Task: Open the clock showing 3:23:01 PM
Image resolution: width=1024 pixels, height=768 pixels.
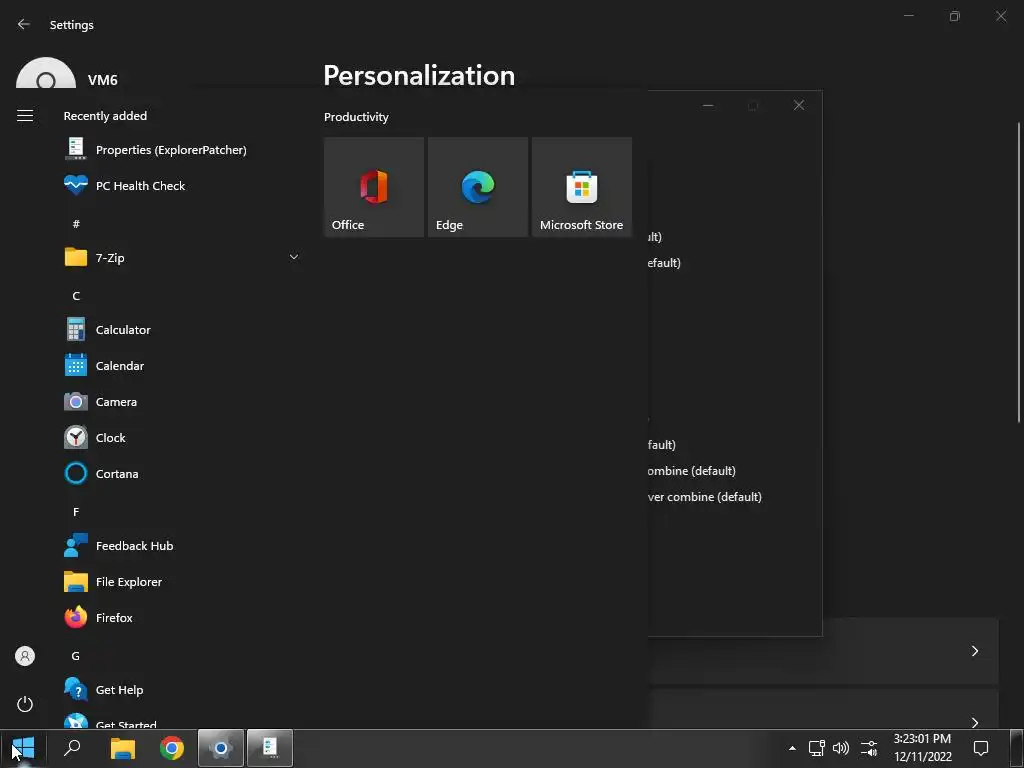Action: (x=922, y=748)
